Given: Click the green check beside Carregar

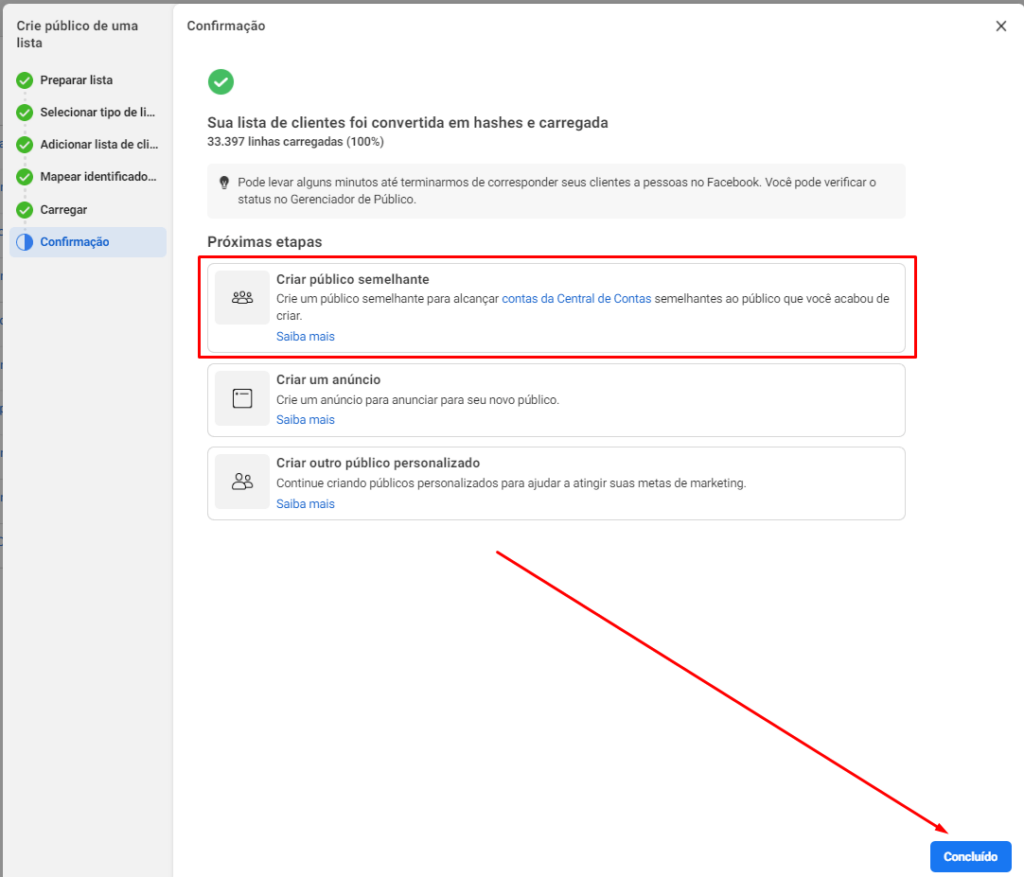Looking at the screenshot, I should [x=25, y=210].
